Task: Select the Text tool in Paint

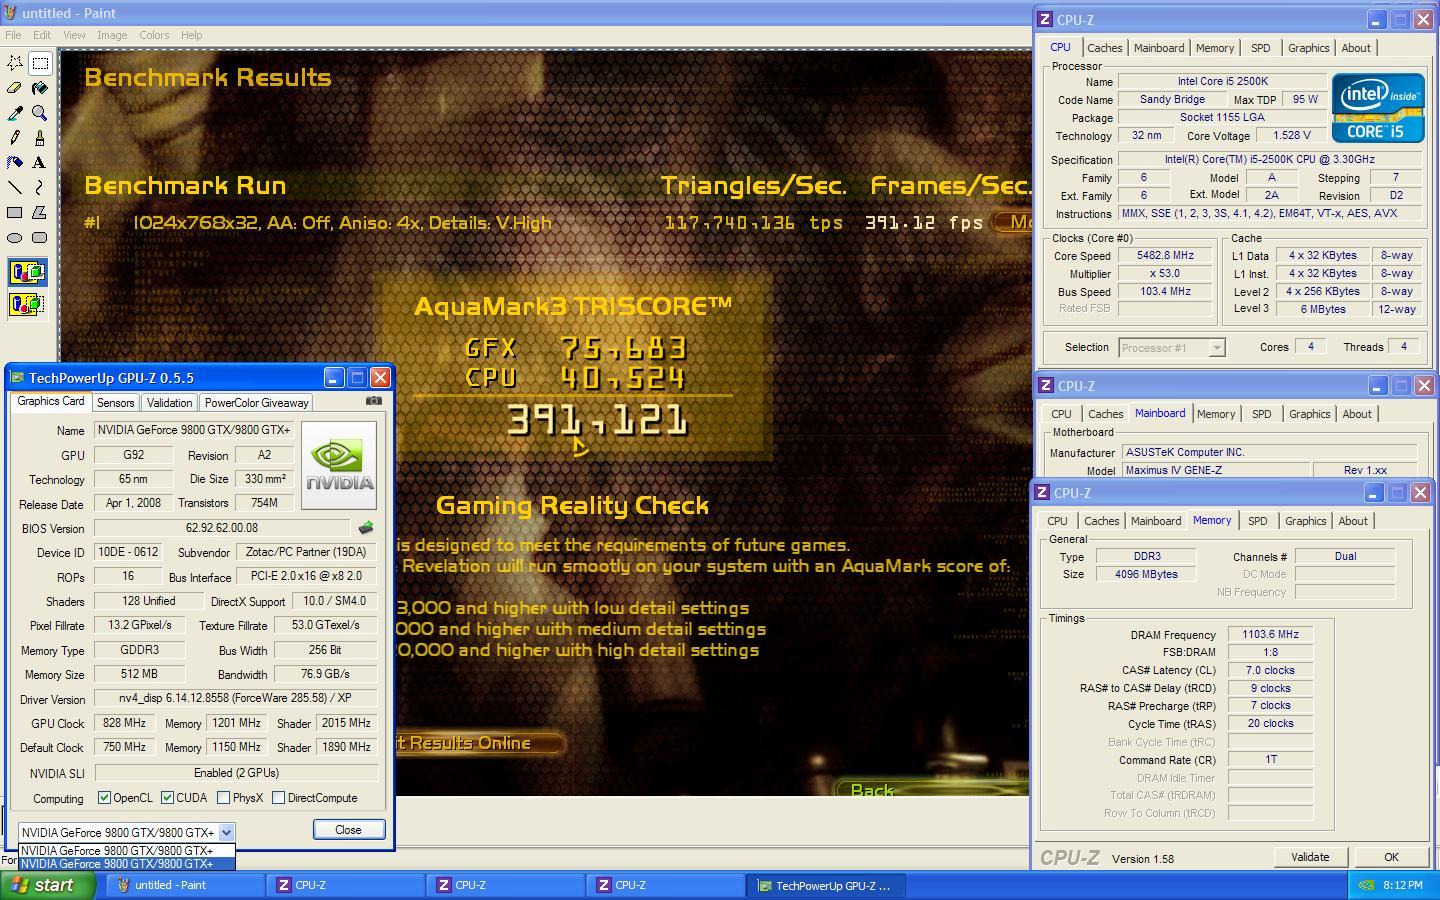Action: [x=40, y=162]
